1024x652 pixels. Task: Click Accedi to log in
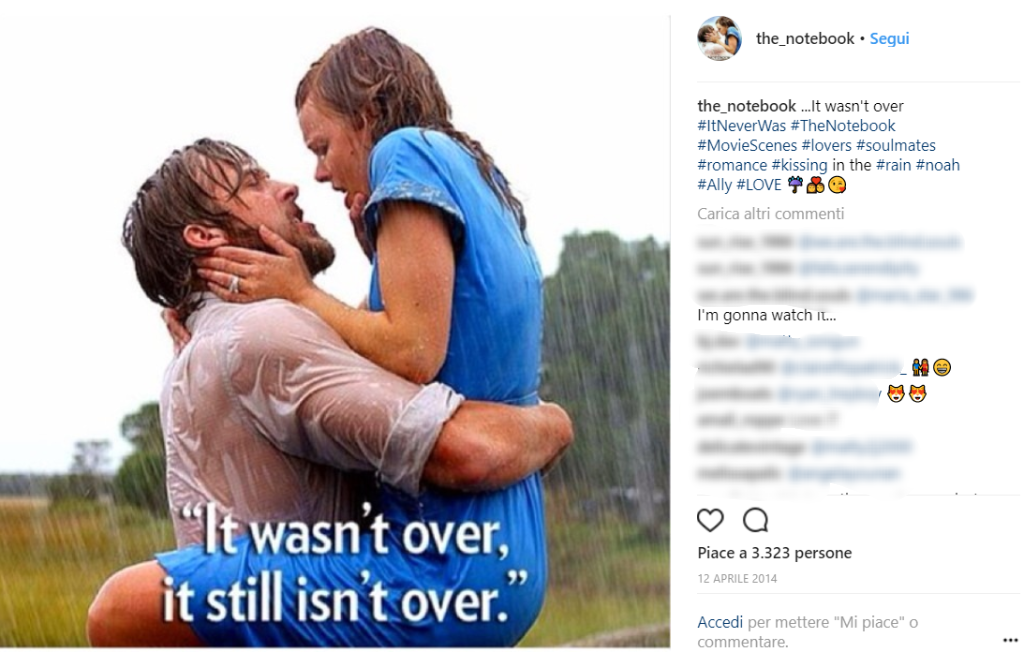720,622
